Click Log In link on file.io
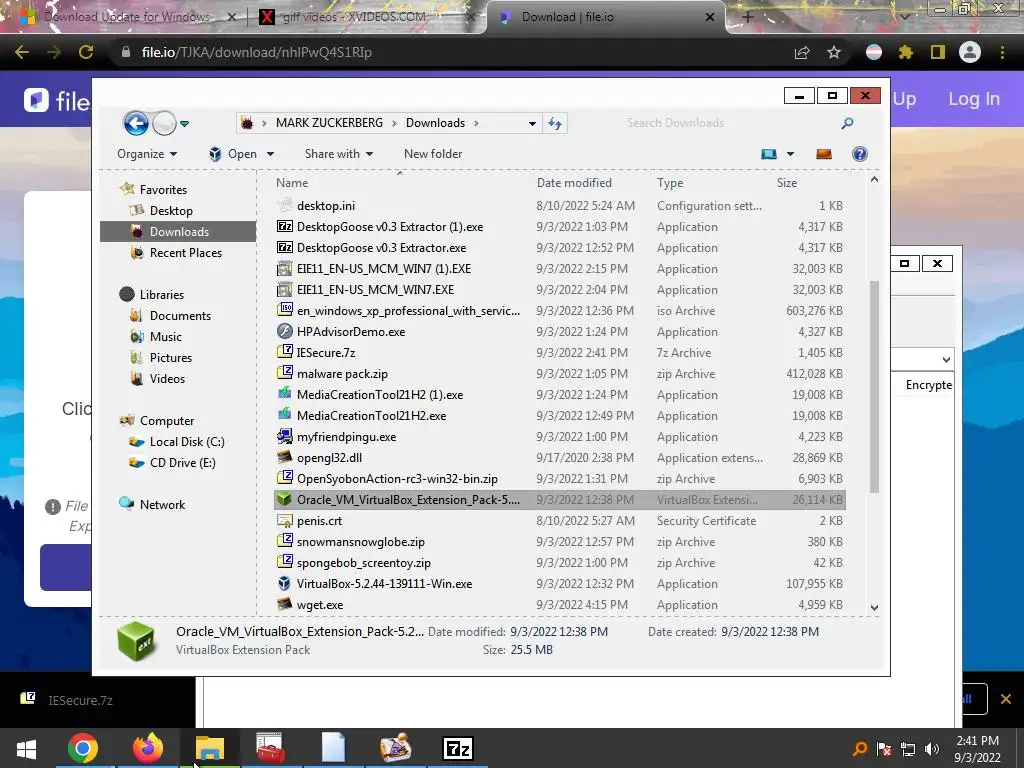 tap(974, 99)
